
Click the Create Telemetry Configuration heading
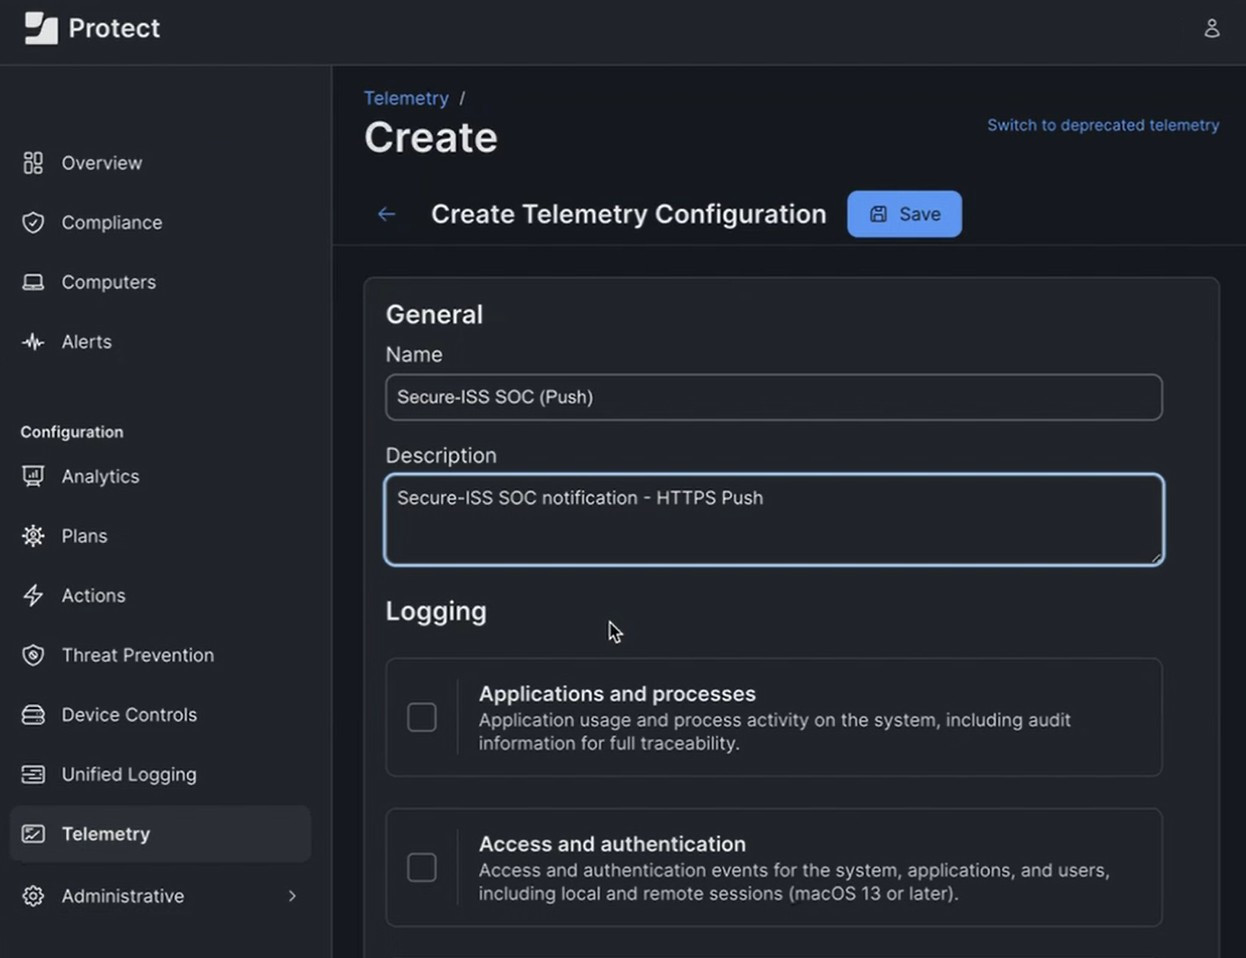click(x=629, y=214)
